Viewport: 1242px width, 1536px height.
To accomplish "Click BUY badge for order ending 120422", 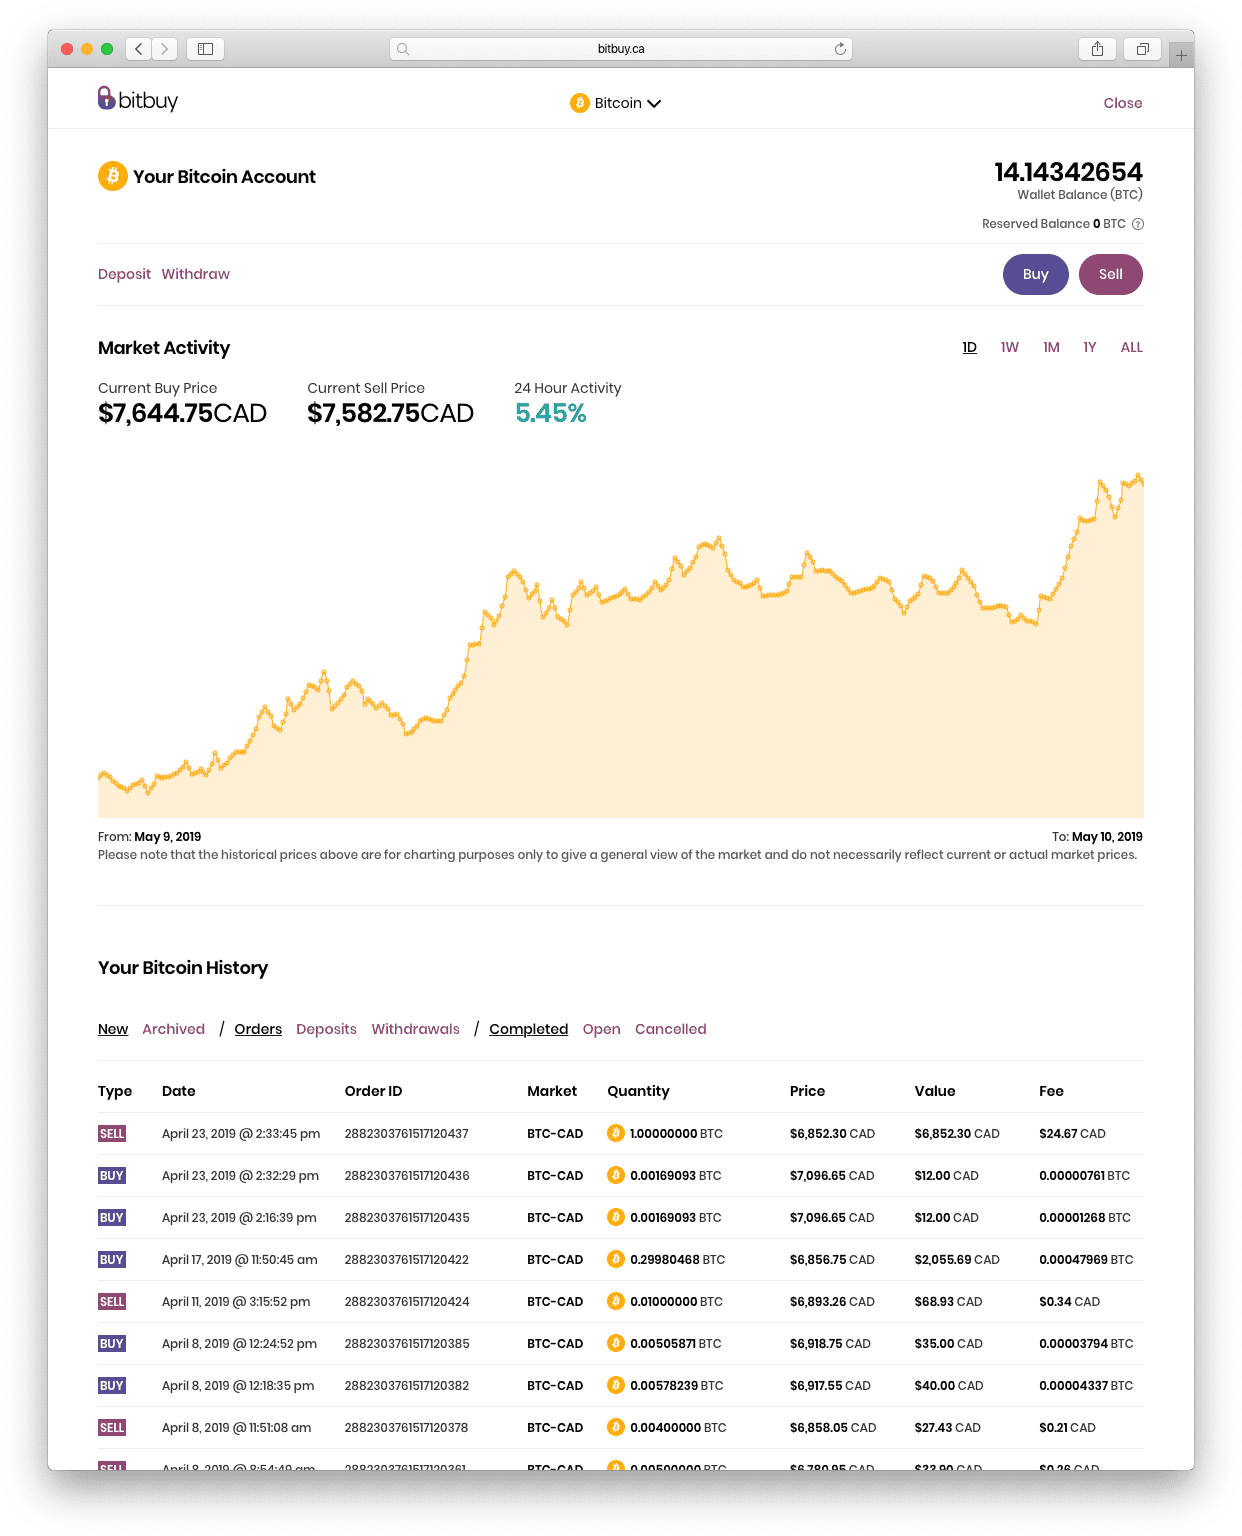I will [112, 1260].
